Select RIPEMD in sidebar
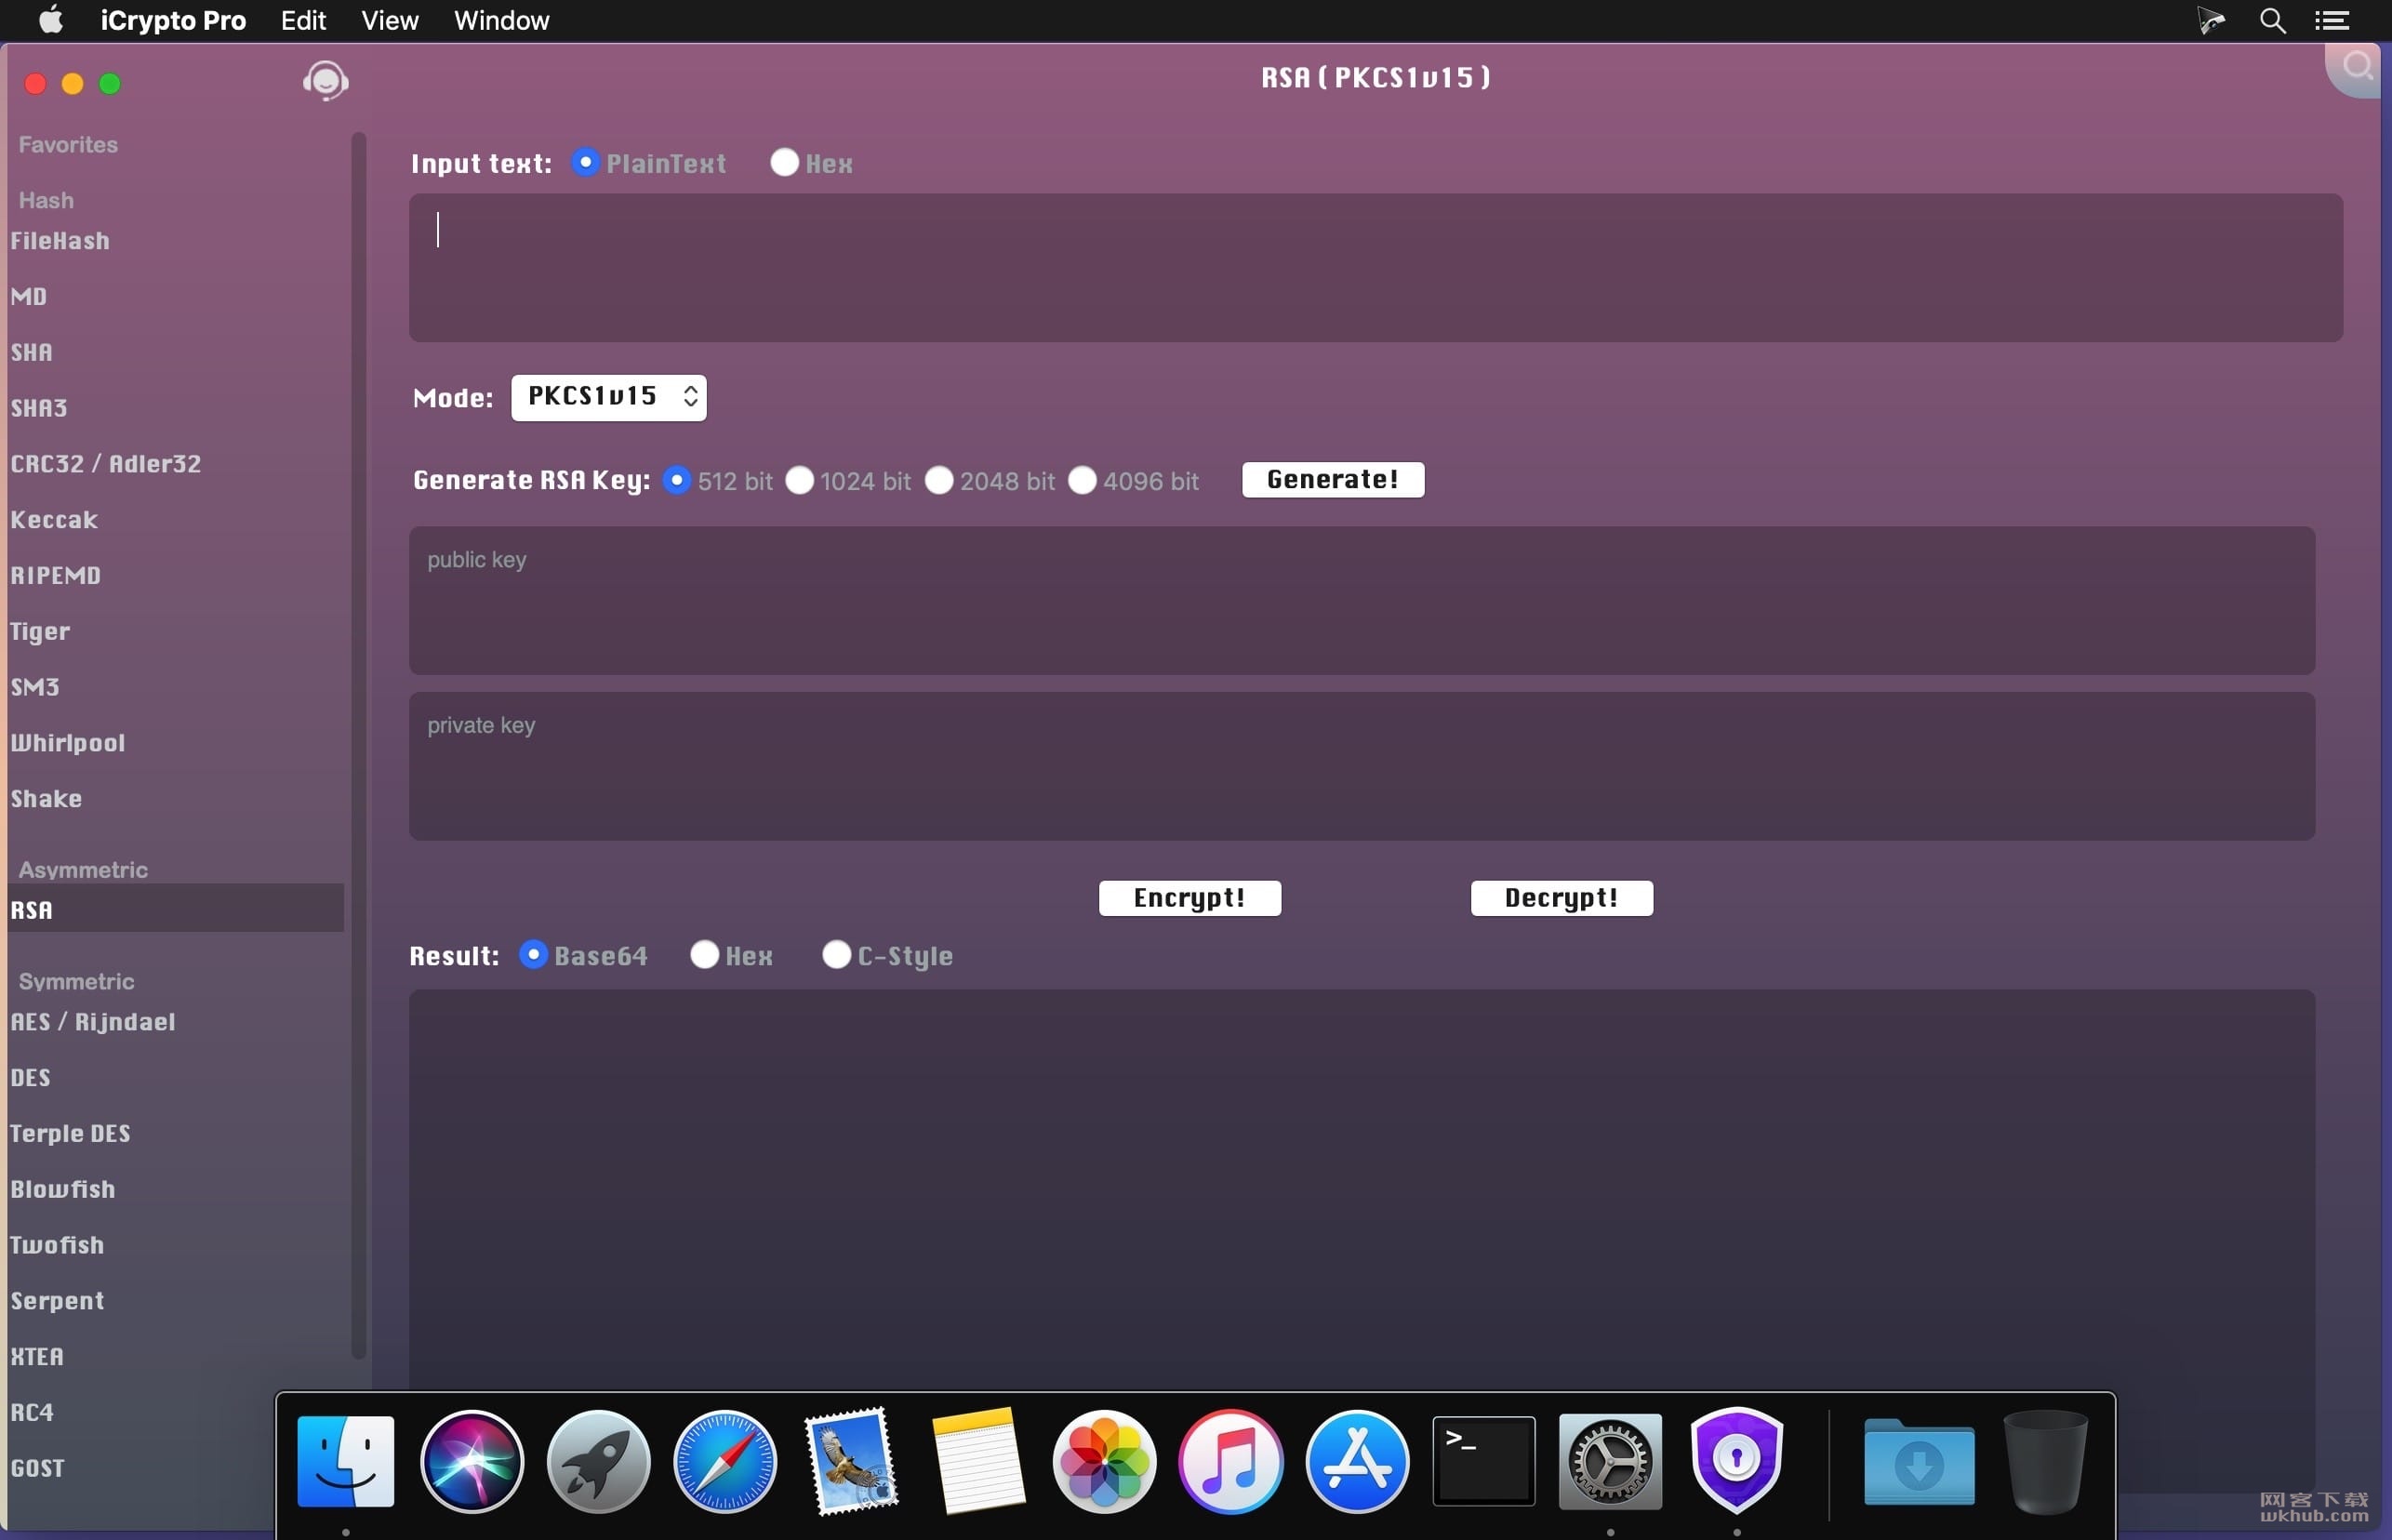The image size is (2392, 1540). pyautogui.click(x=55, y=576)
